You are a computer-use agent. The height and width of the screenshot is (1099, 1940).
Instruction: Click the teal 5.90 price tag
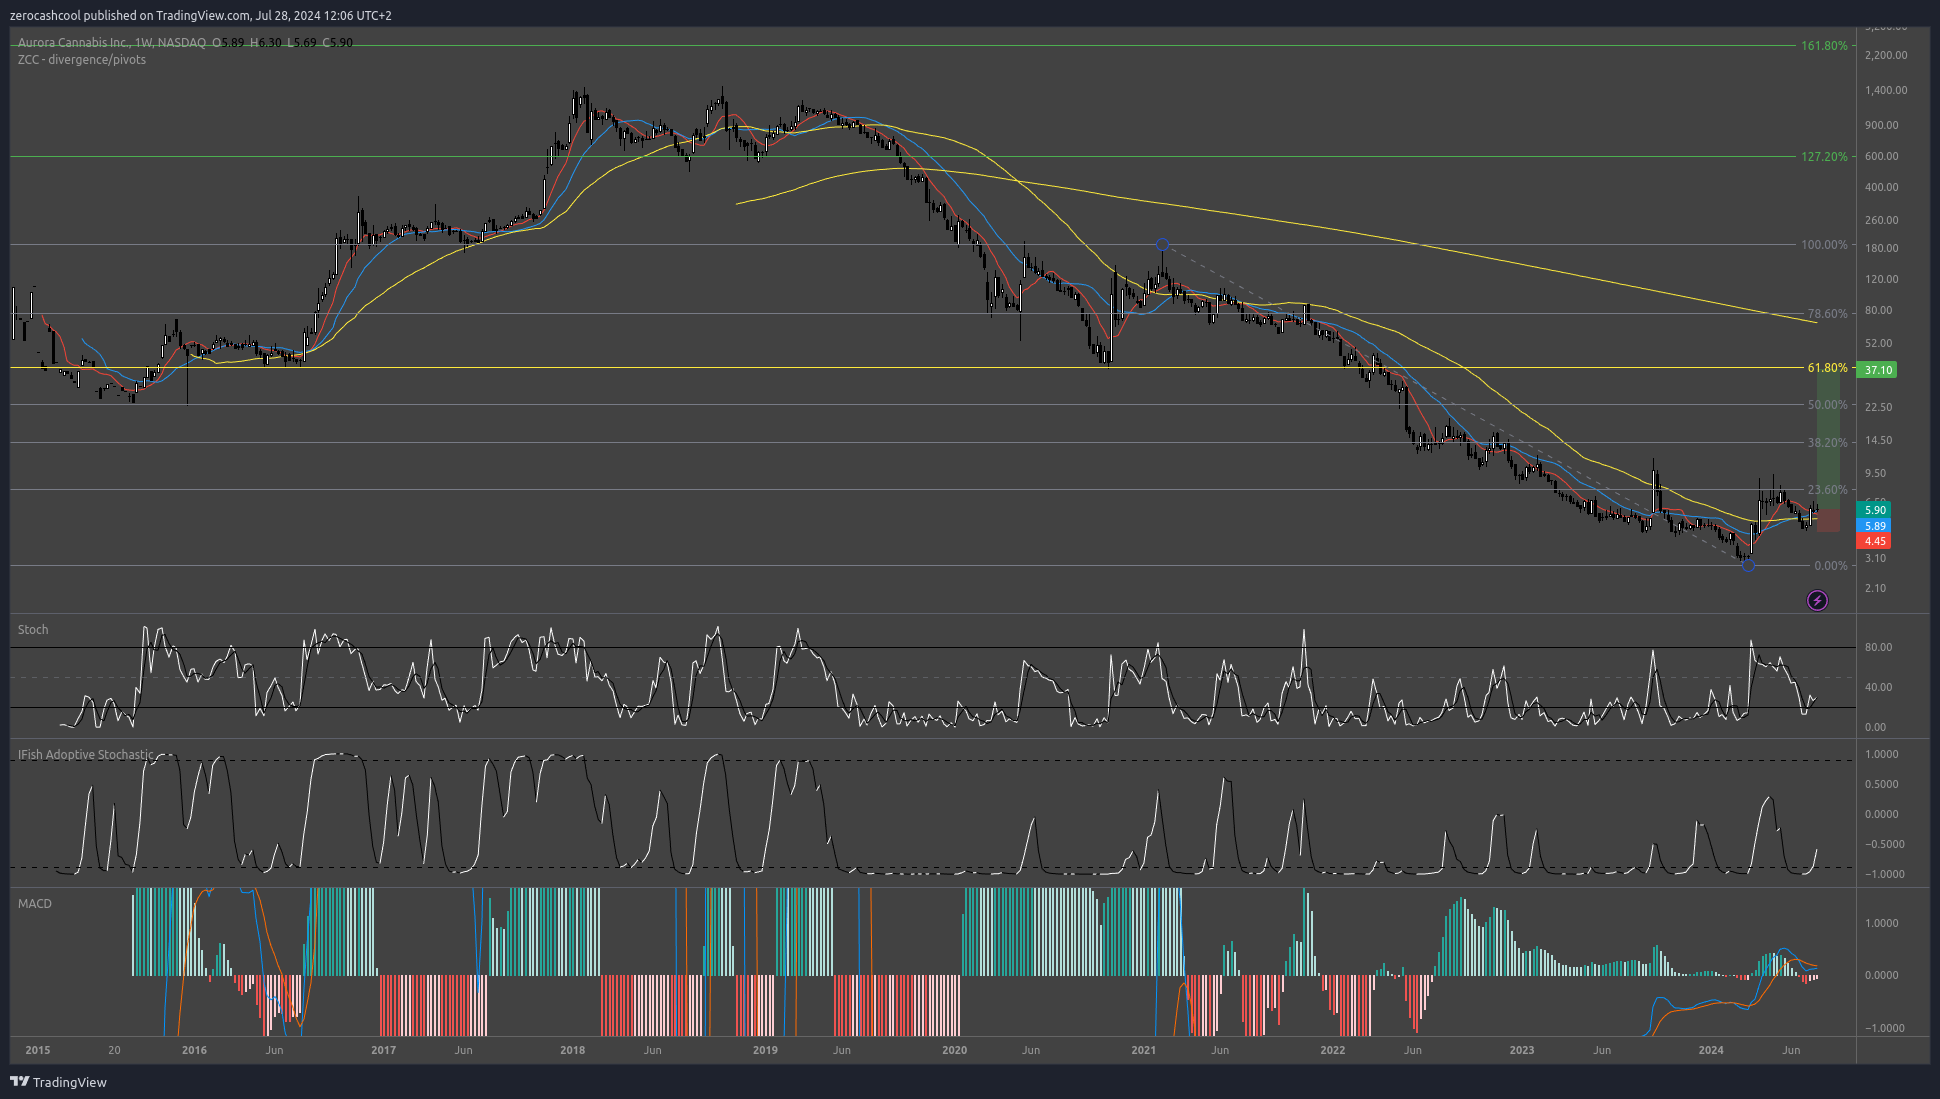[1875, 510]
